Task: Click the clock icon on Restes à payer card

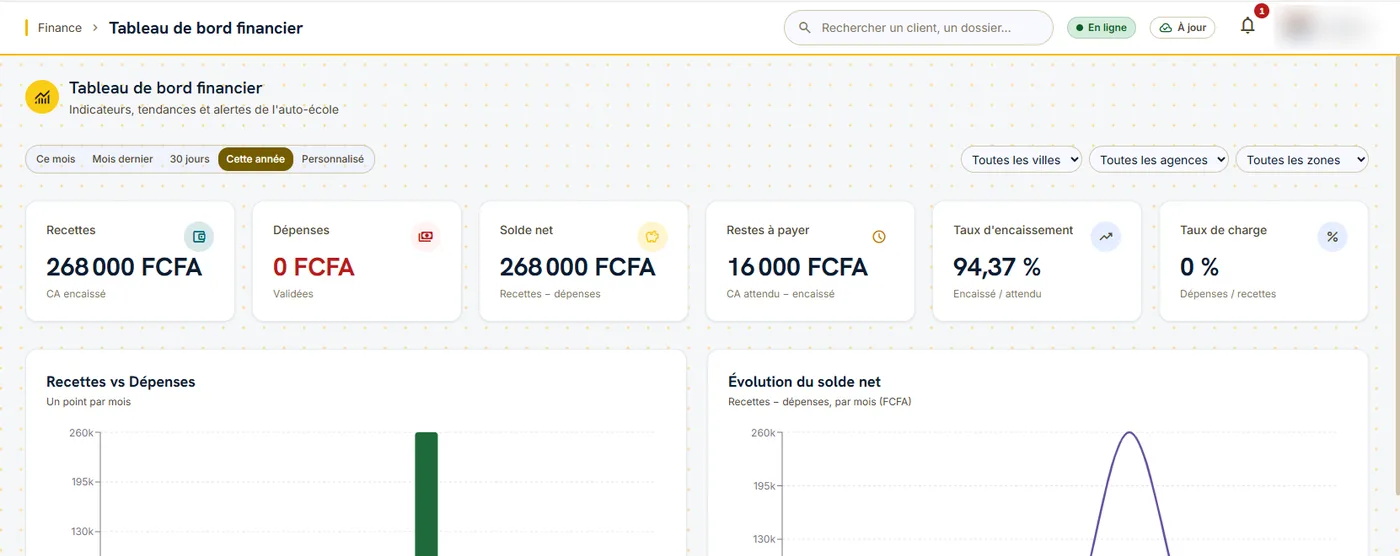Action: (879, 237)
